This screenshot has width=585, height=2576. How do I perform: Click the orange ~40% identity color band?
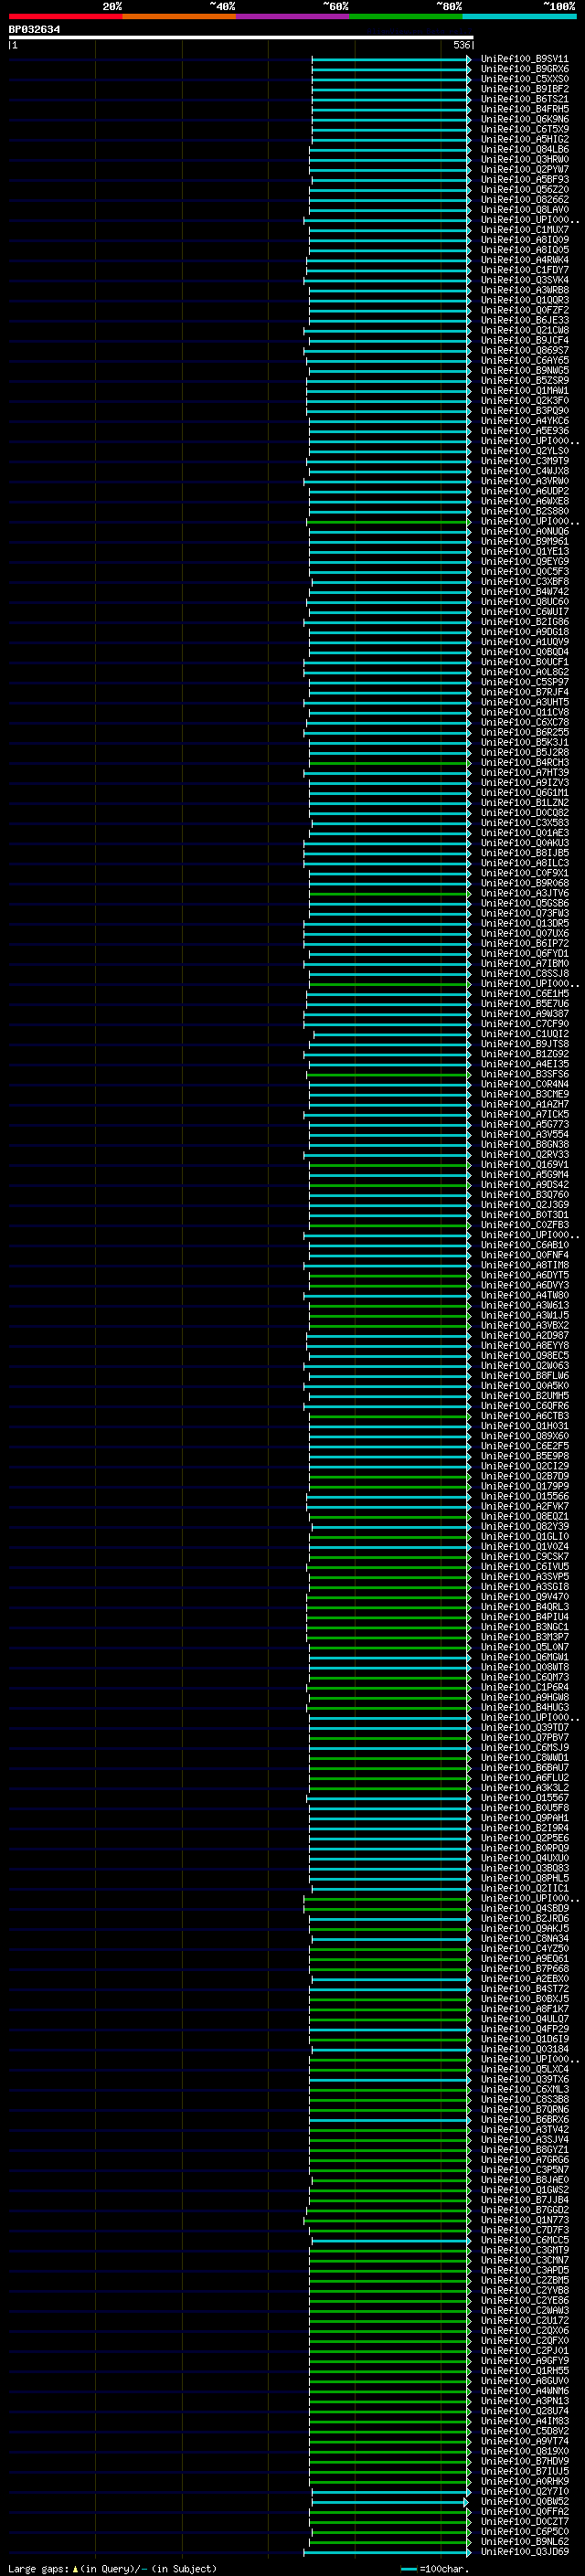179,16
